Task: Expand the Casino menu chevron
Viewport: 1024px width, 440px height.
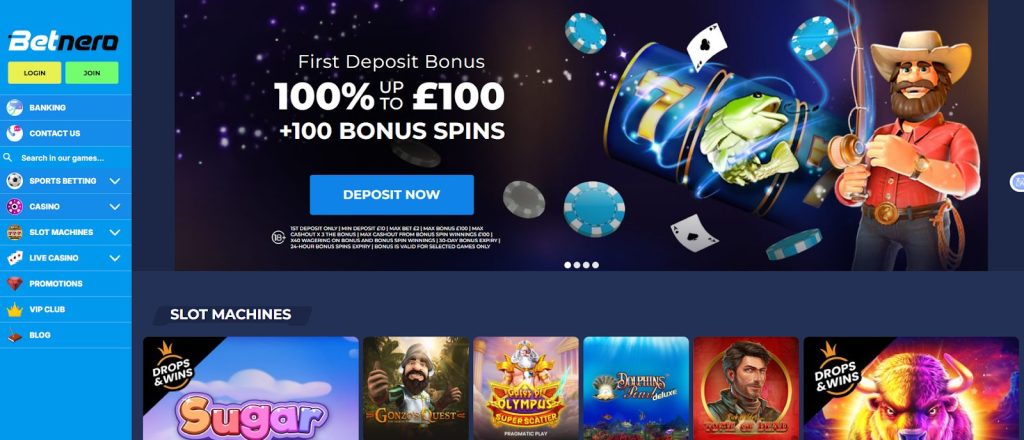Action: pos(115,206)
